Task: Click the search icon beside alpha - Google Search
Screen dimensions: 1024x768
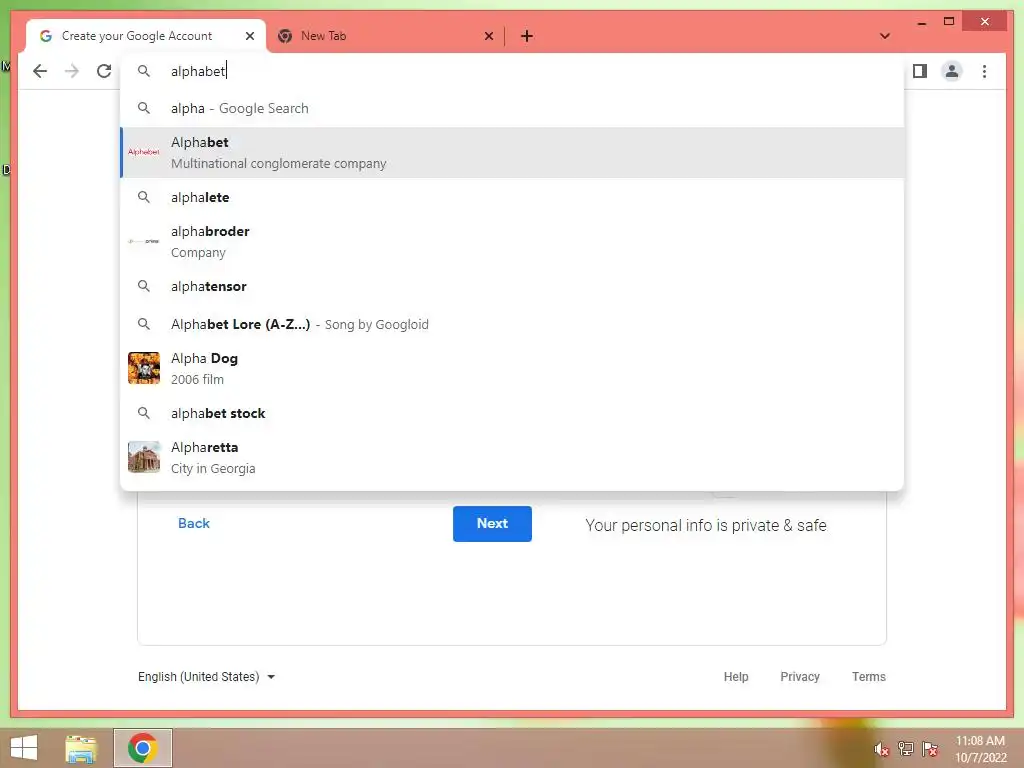Action: 144,108
